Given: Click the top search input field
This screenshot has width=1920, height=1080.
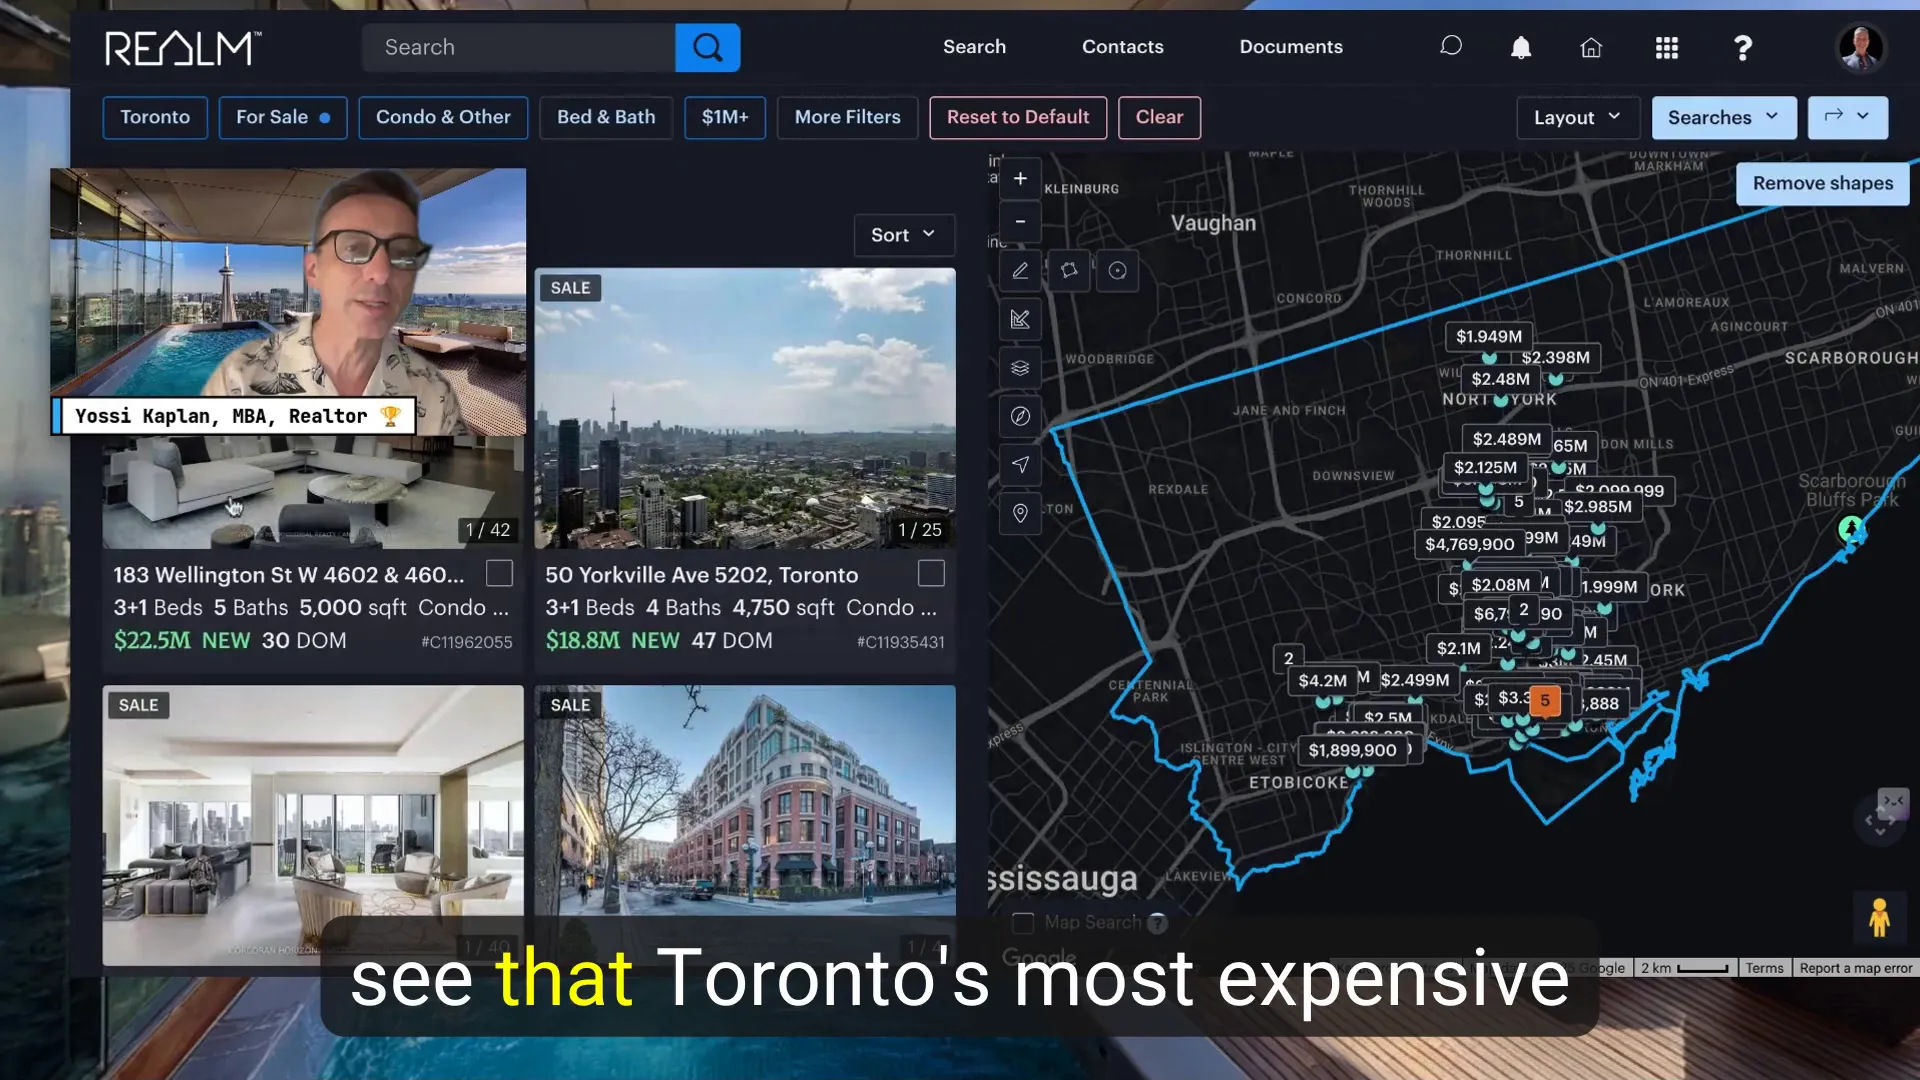Looking at the screenshot, I should pos(519,47).
